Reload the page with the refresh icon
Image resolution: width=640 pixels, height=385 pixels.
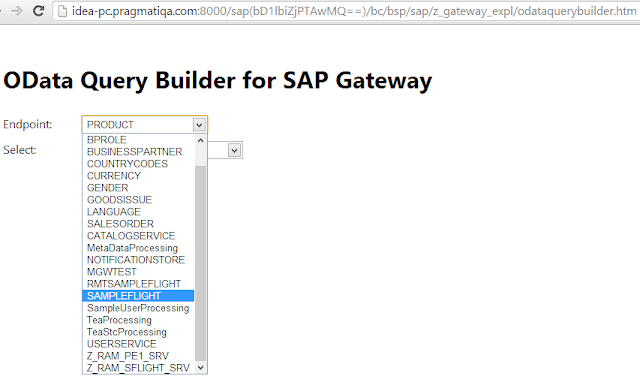(39, 10)
